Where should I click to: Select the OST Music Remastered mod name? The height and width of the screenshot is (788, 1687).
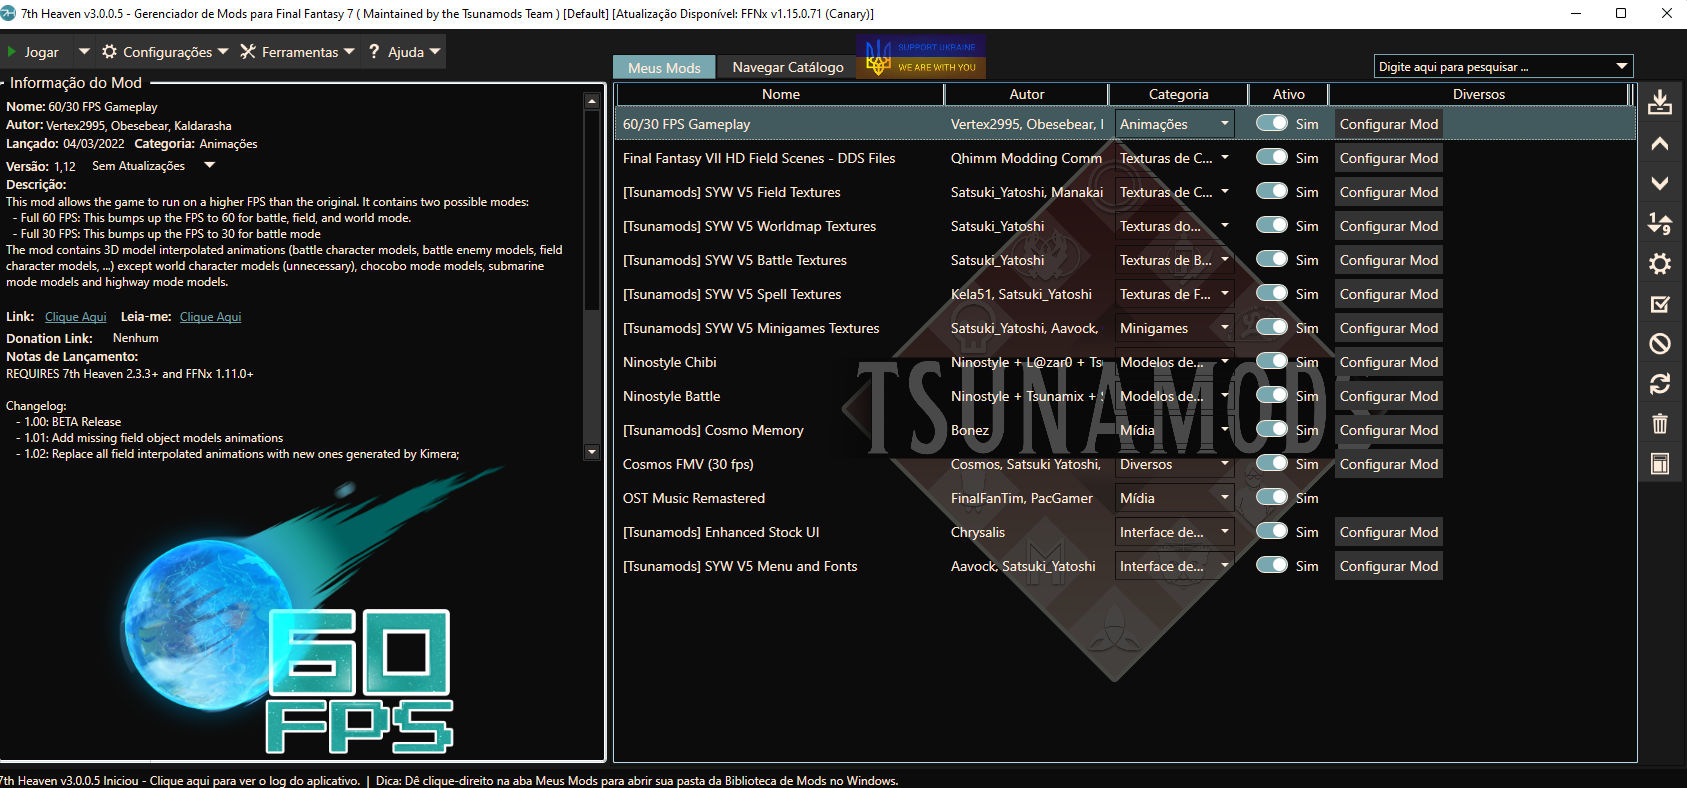pyautogui.click(x=694, y=498)
